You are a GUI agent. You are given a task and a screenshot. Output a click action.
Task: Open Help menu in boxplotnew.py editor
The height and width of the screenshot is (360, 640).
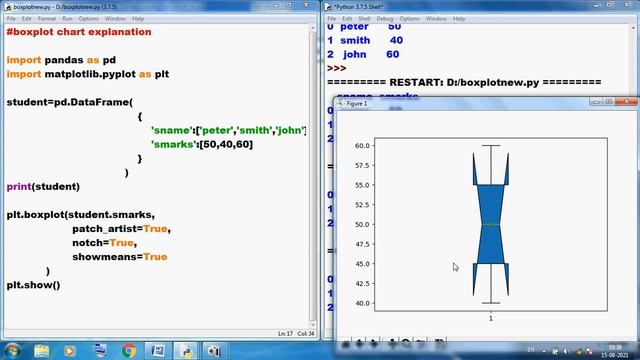[x=138, y=19]
